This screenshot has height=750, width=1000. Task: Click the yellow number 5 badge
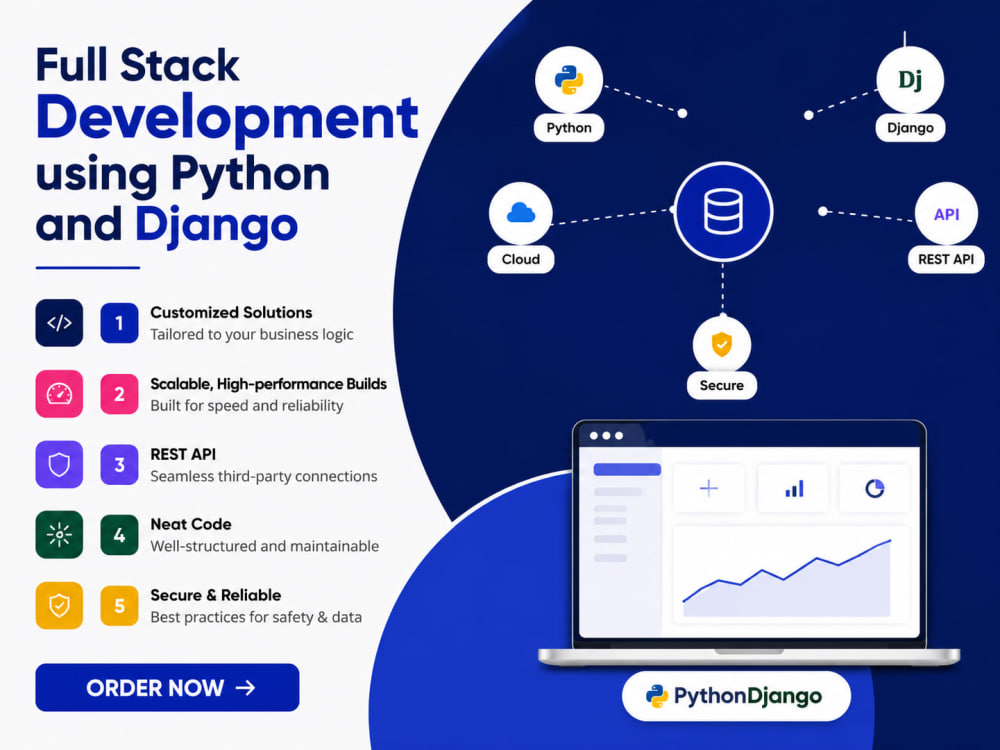tap(119, 606)
